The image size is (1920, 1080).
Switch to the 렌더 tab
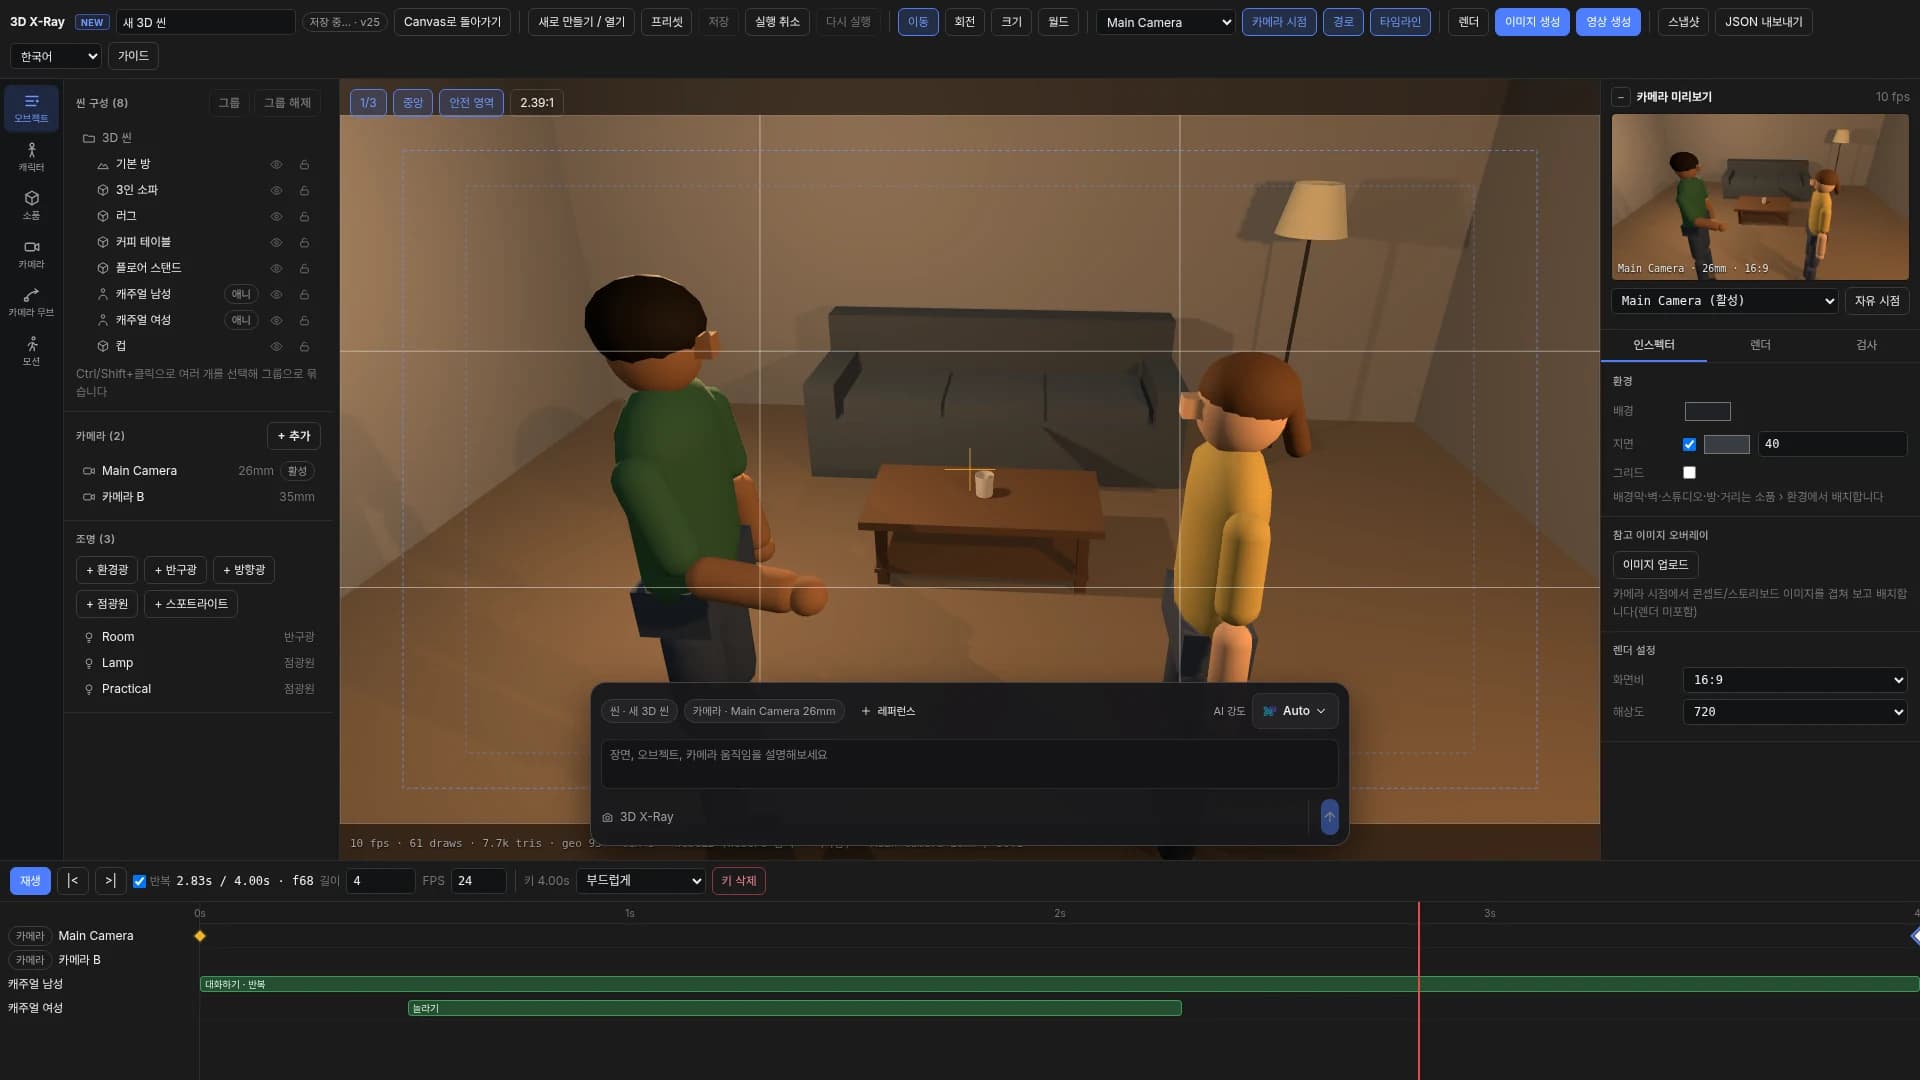(1760, 344)
